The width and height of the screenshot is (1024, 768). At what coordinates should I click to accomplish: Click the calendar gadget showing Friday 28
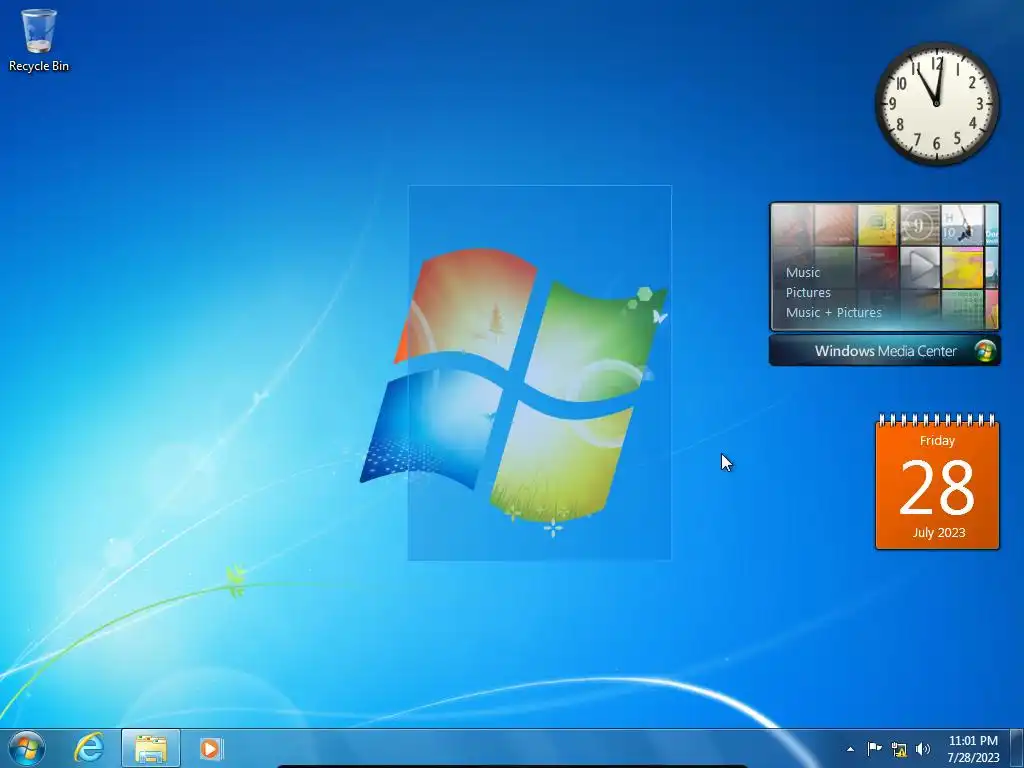click(x=937, y=482)
